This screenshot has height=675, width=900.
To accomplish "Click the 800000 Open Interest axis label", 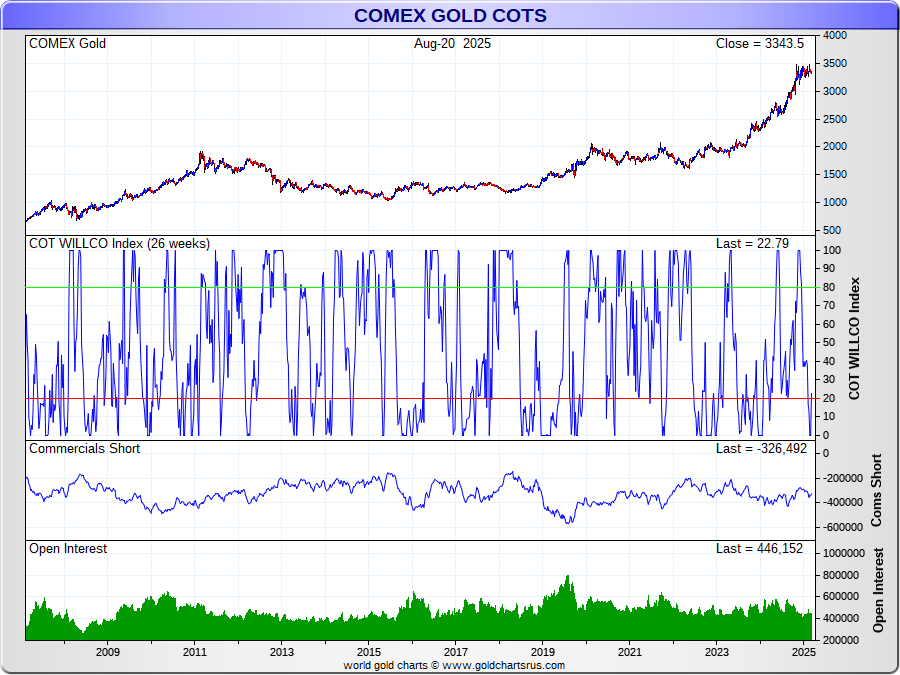I will click(841, 575).
